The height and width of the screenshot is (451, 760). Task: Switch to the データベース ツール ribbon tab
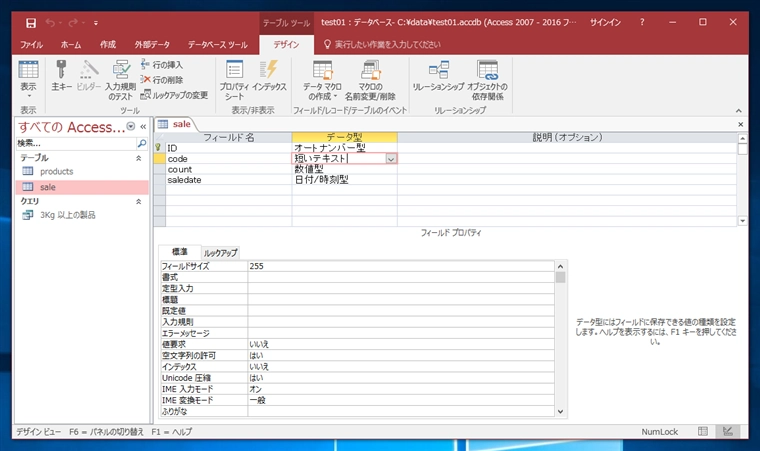218,45
